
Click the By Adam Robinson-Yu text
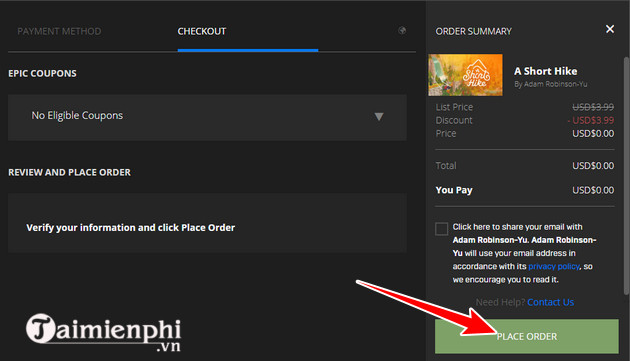tap(550, 84)
